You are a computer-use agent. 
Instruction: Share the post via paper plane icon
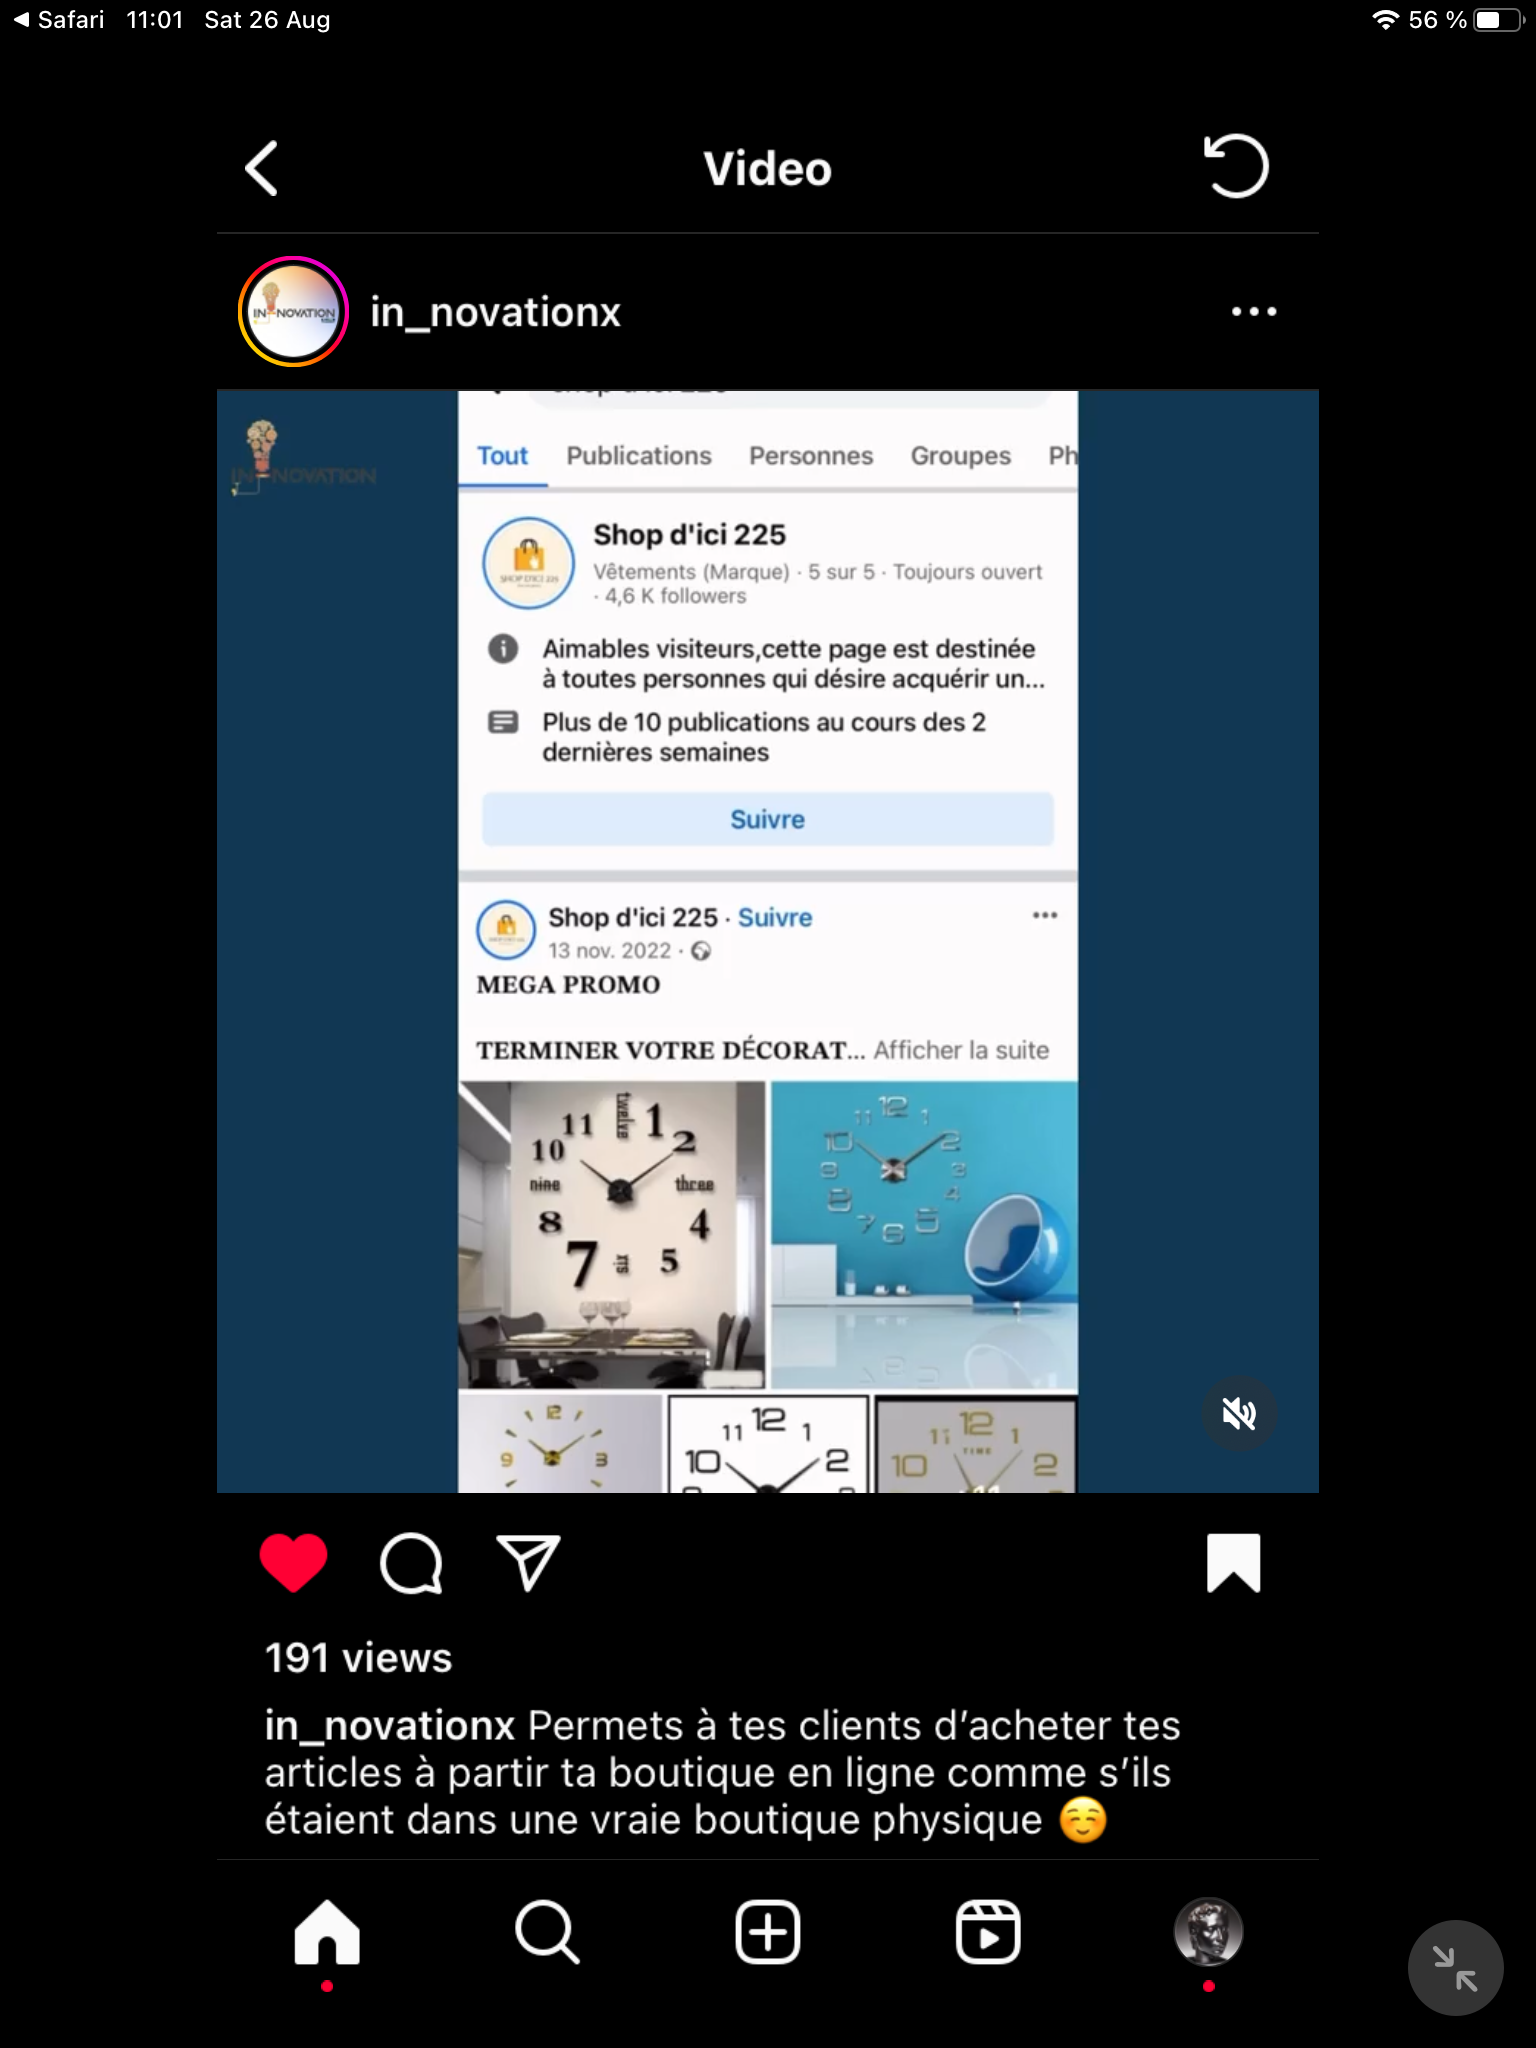(x=528, y=1562)
